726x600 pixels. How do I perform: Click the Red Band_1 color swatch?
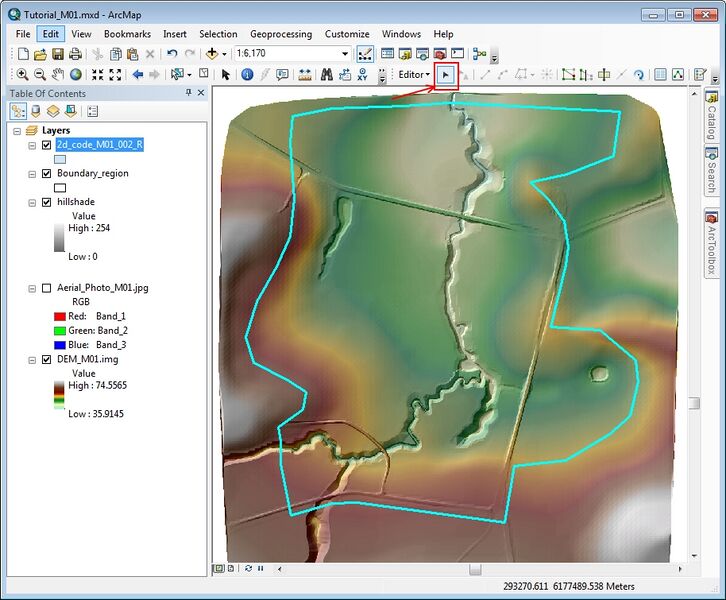59,316
